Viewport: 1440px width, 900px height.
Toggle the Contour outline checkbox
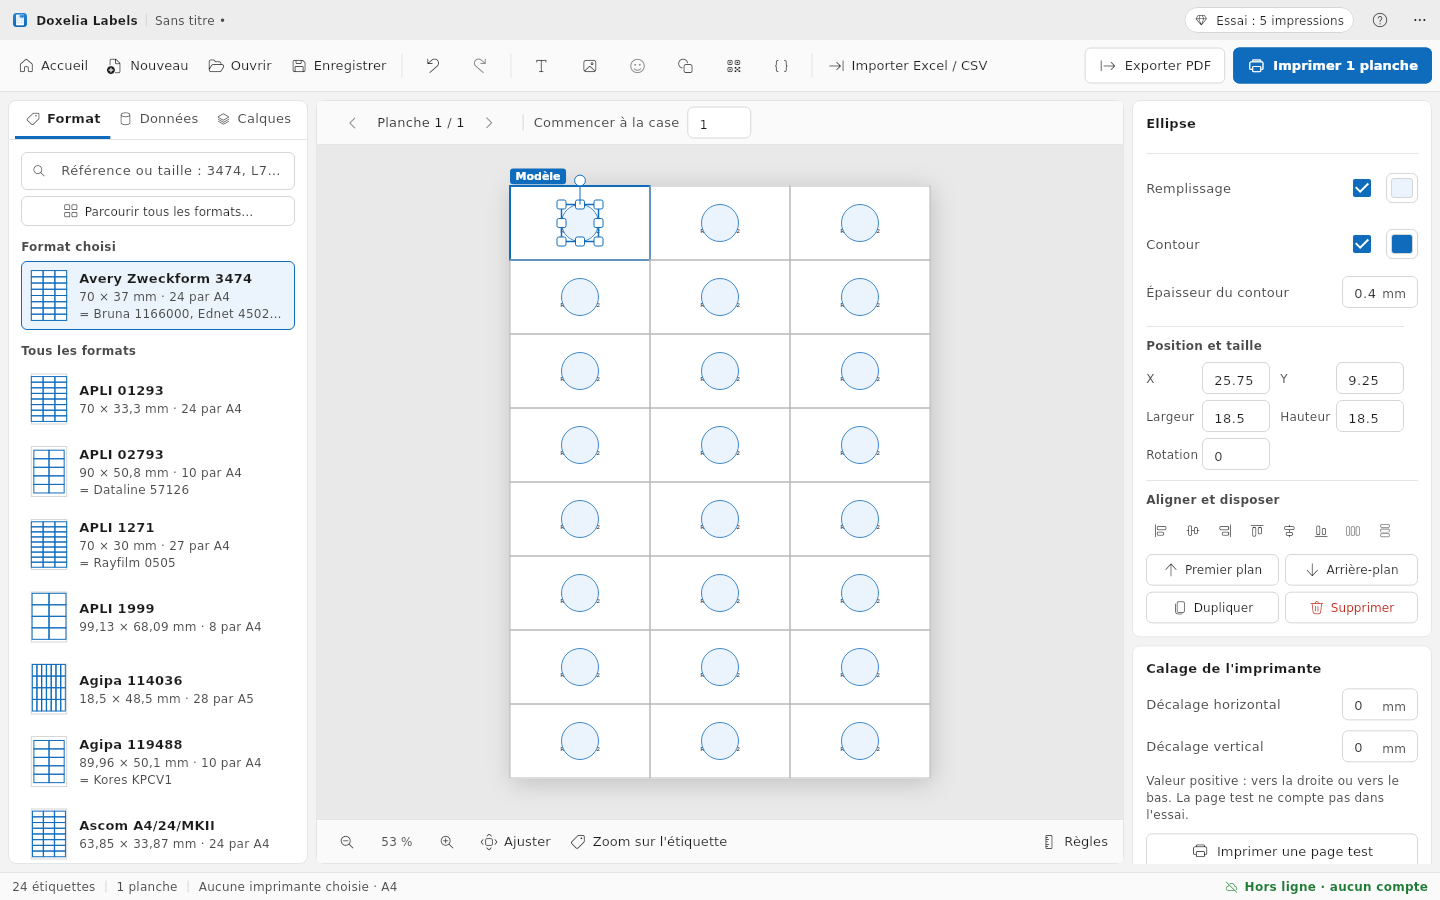[1362, 244]
